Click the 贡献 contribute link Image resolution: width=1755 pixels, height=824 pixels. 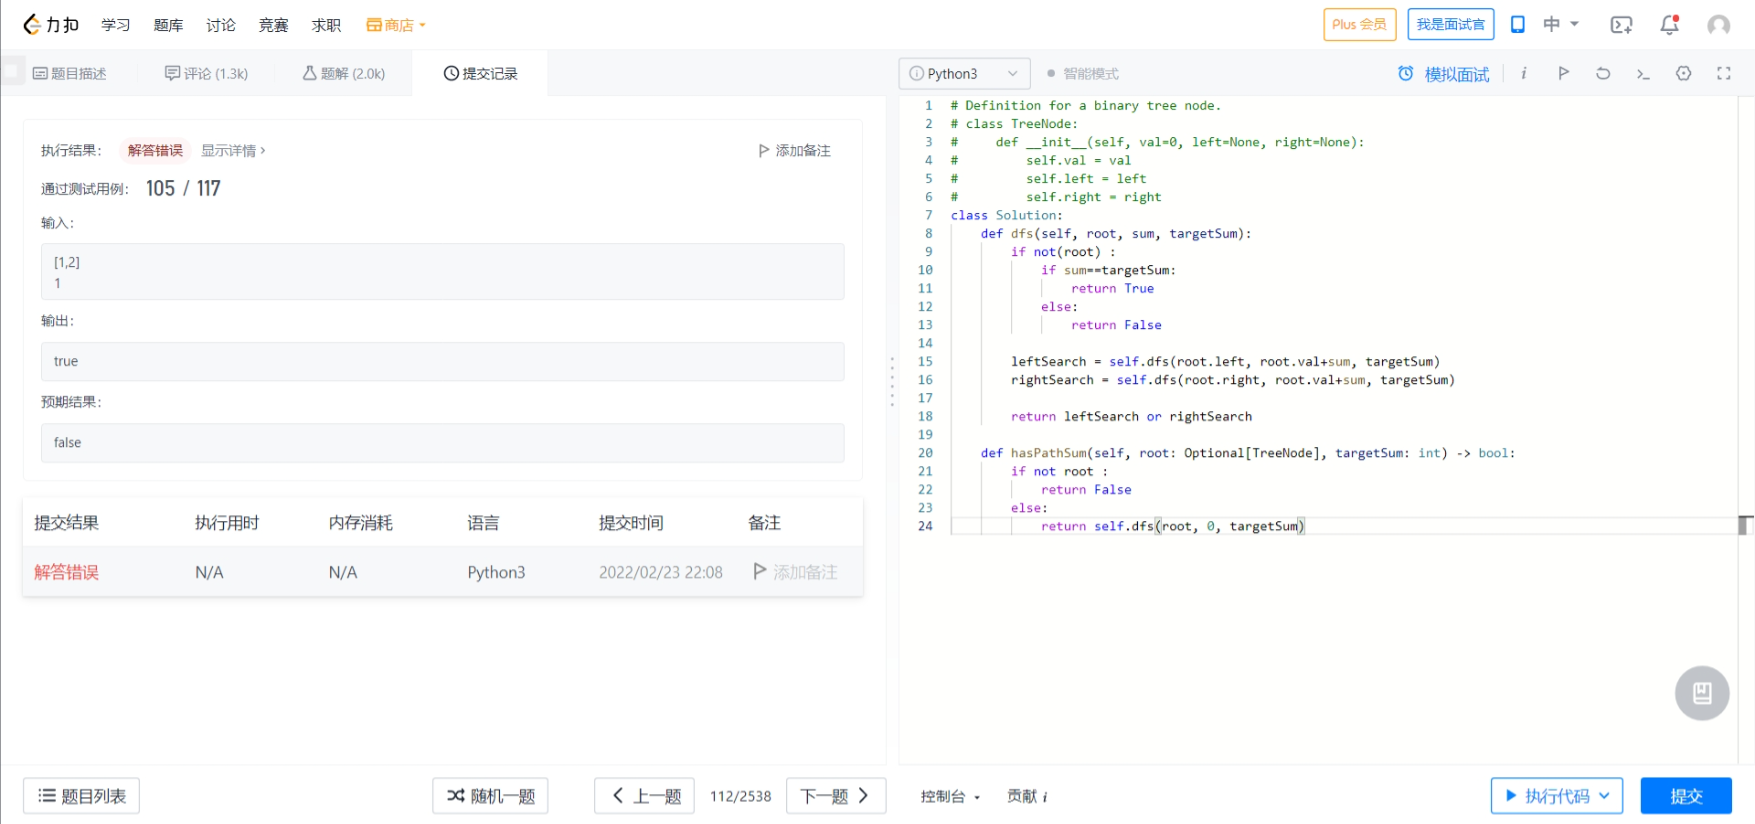coord(1027,796)
